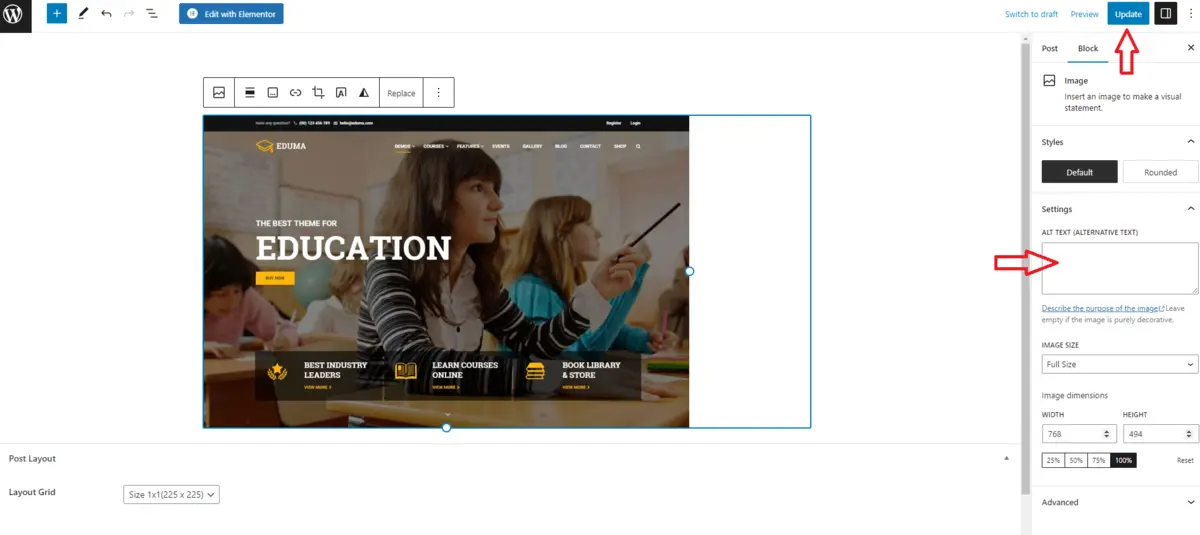Open block toolbar more options menu
Viewport: 1200px width, 535px height.
(437, 93)
